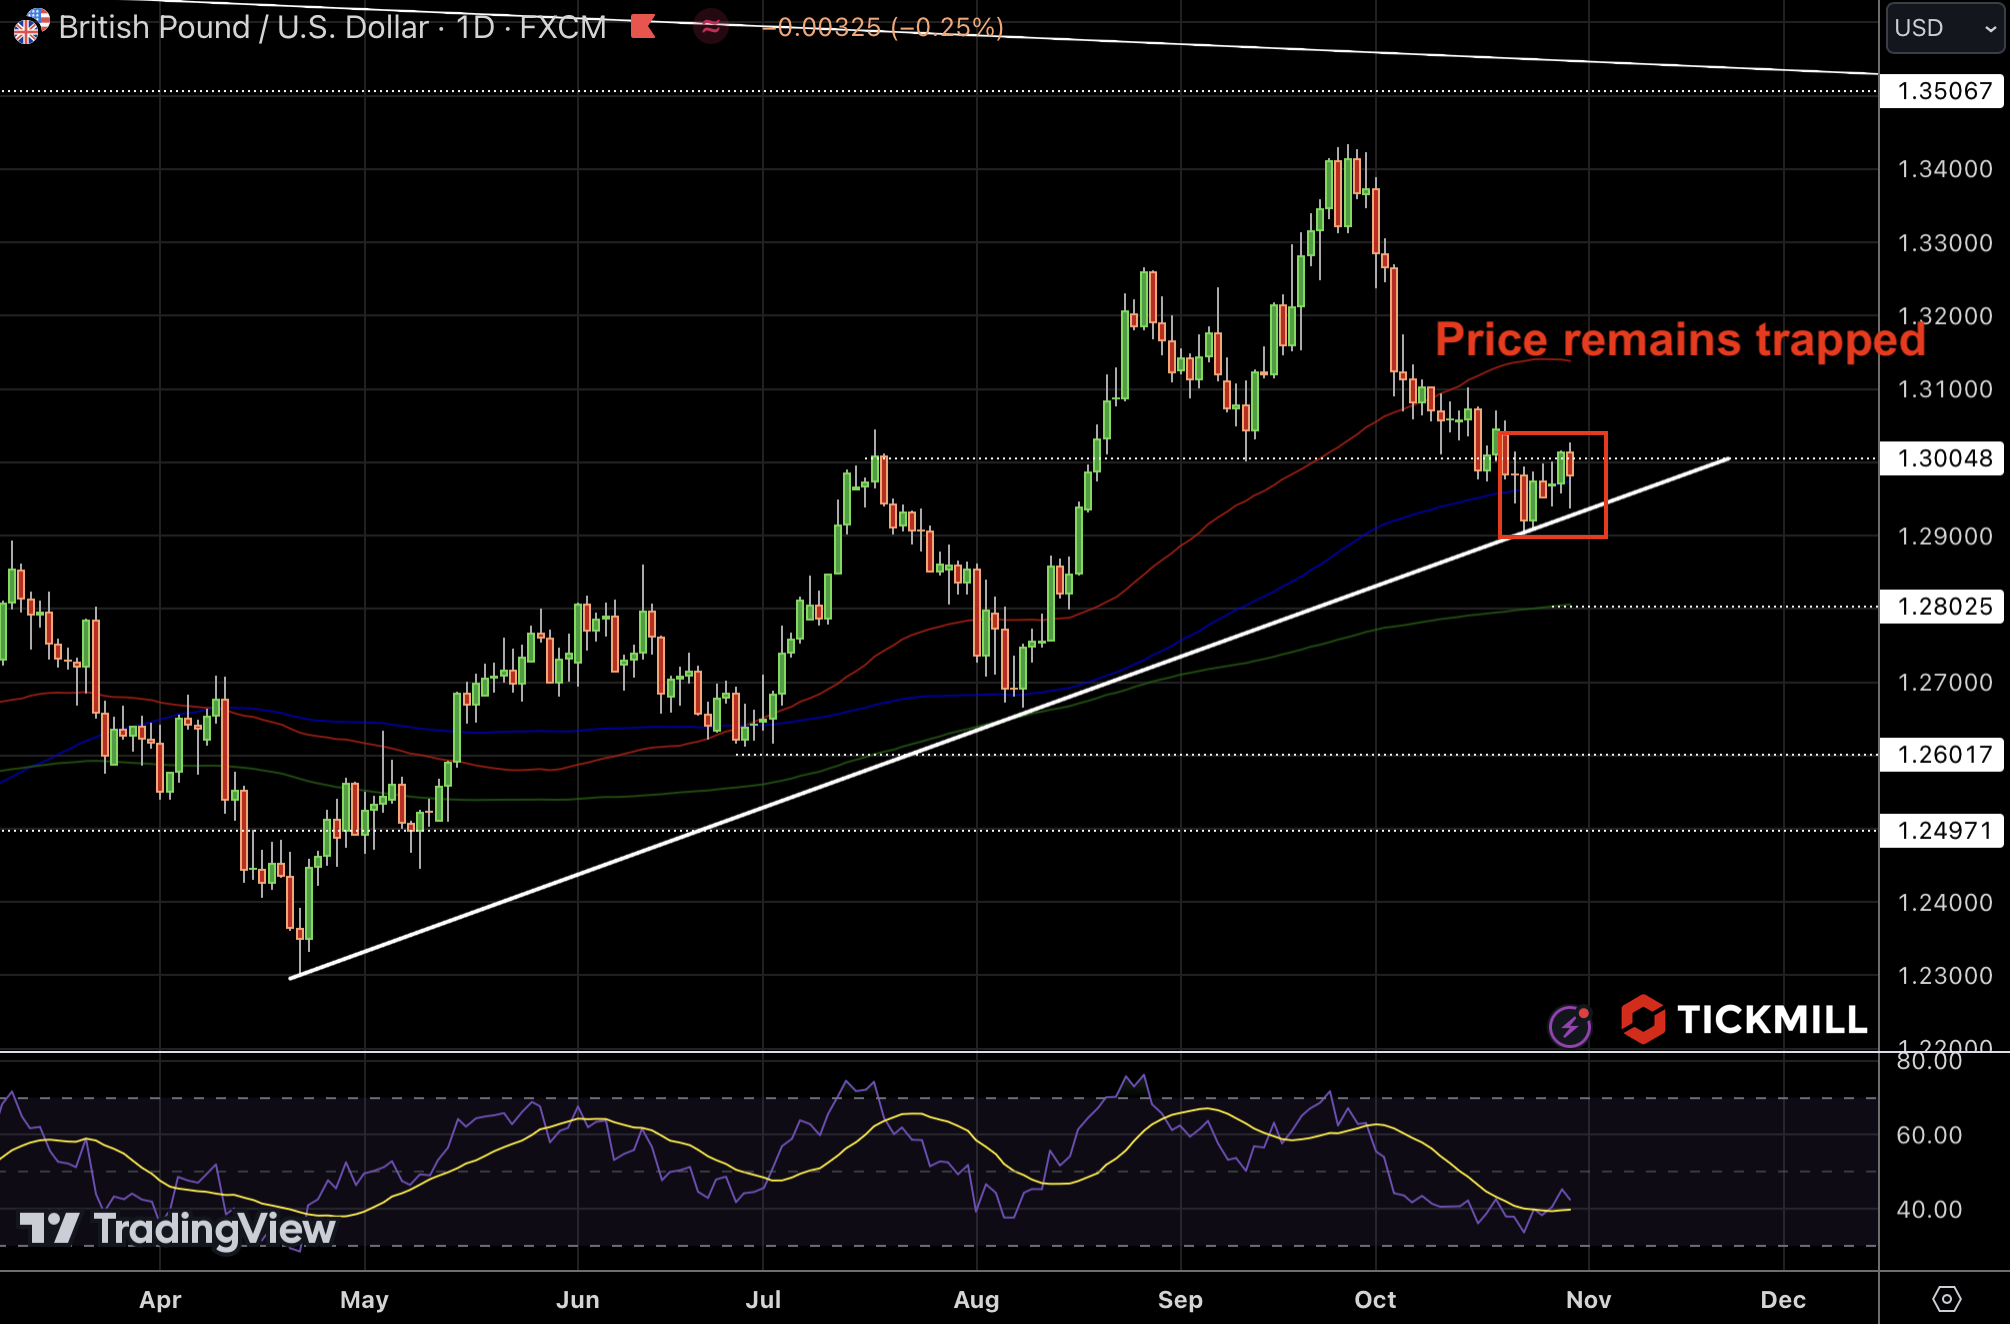Click the Dec label on time axis
This screenshot has height=1324, width=2010.
coord(1783,1299)
